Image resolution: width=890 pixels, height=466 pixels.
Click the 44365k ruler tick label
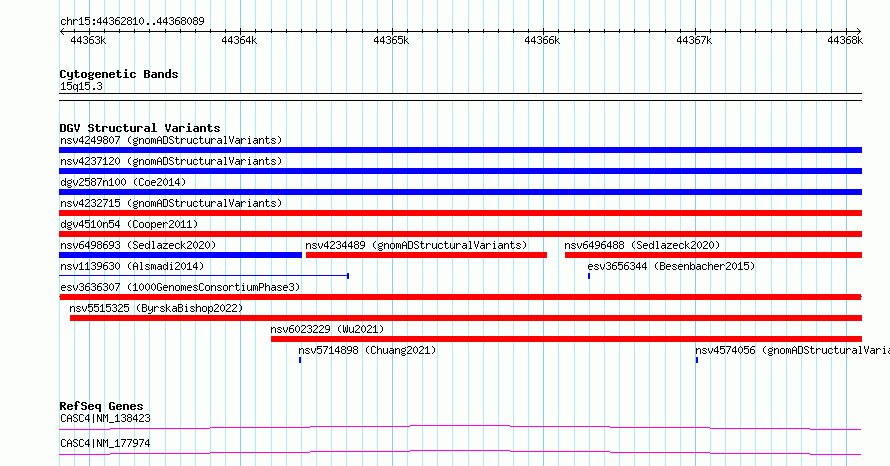(x=391, y=40)
